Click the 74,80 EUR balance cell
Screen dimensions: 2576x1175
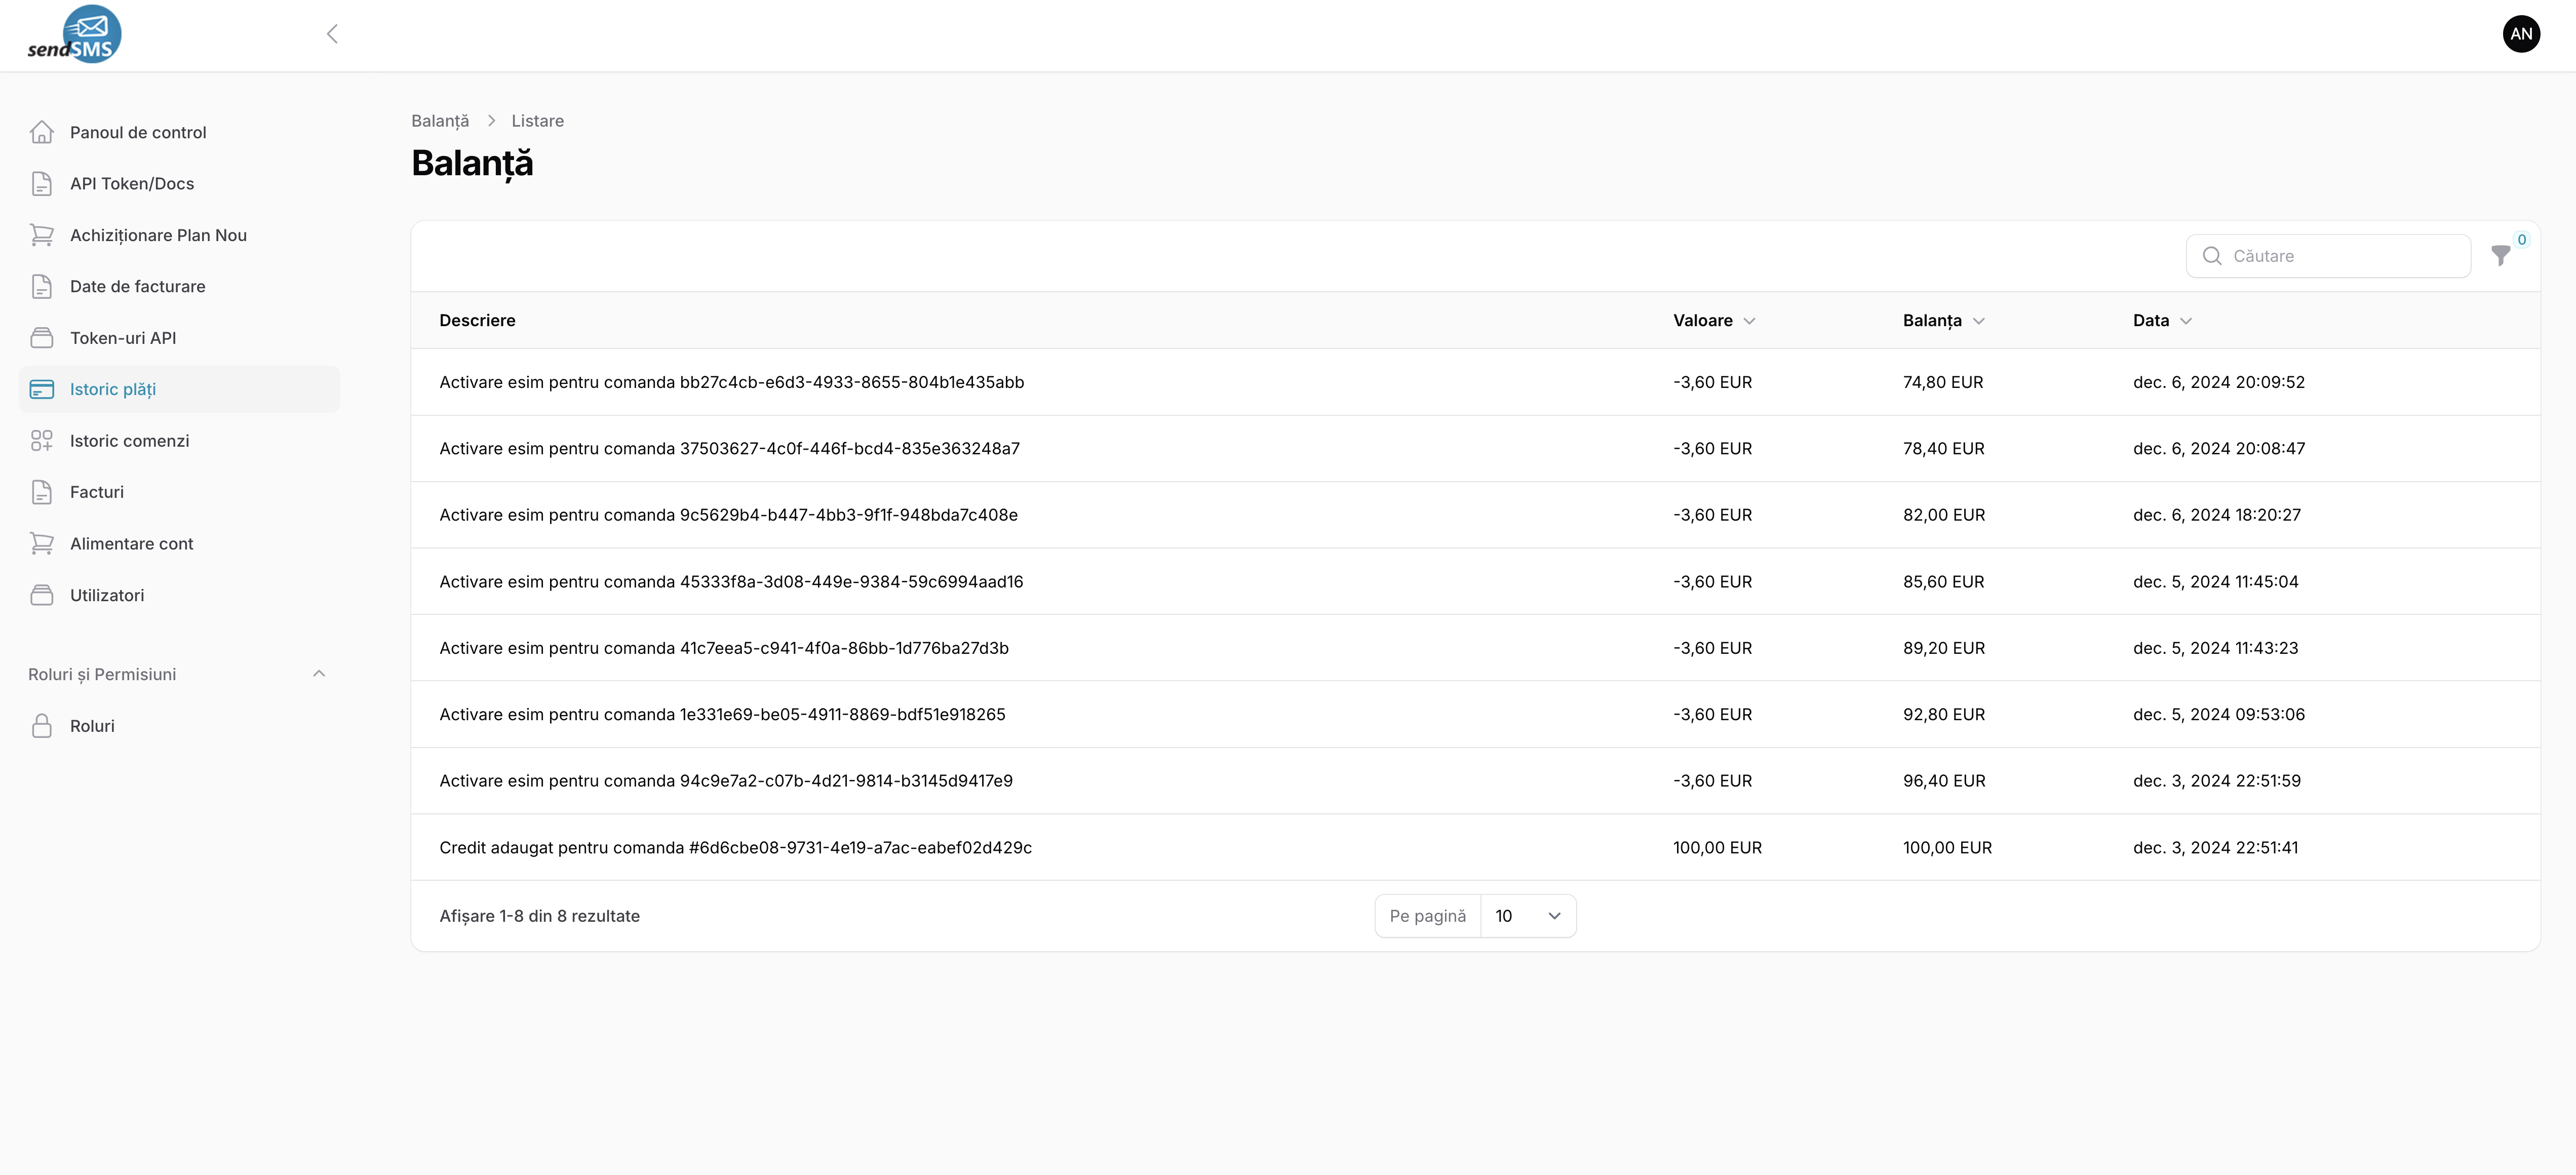click(x=1943, y=382)
